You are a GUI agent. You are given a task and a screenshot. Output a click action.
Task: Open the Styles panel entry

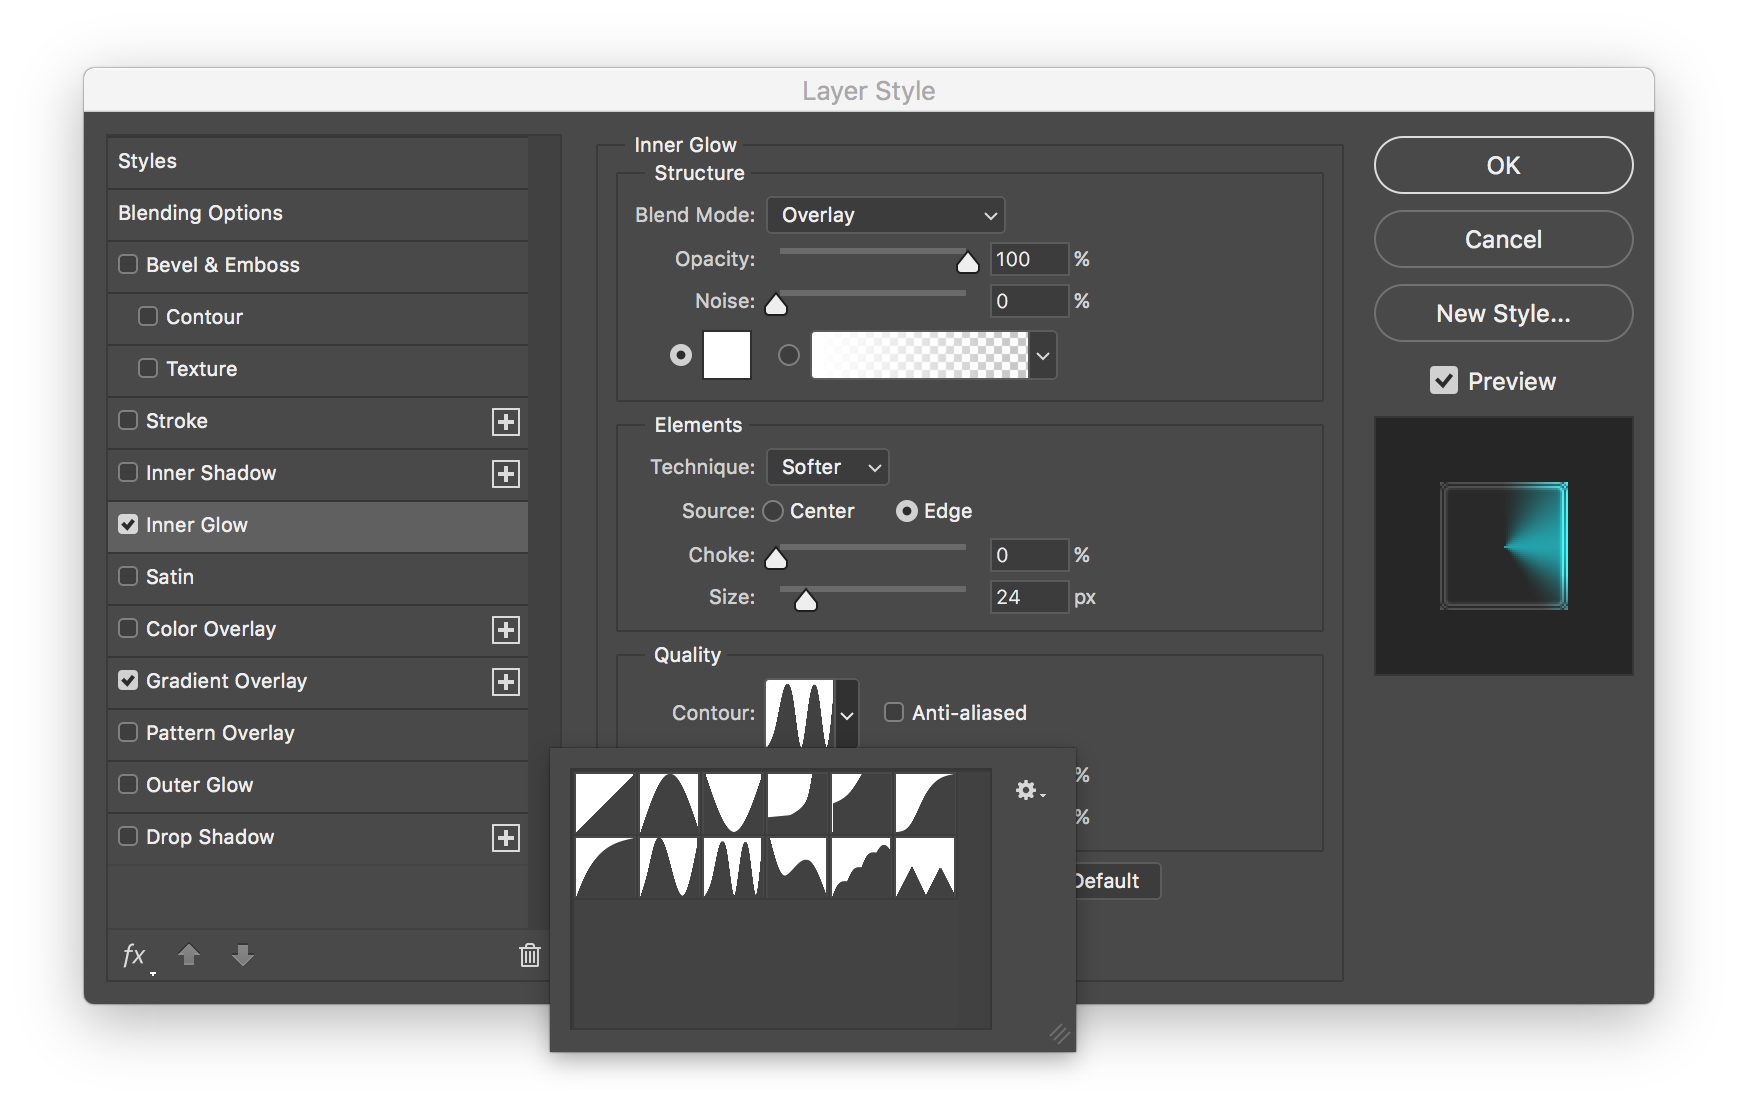pos(147,161)
